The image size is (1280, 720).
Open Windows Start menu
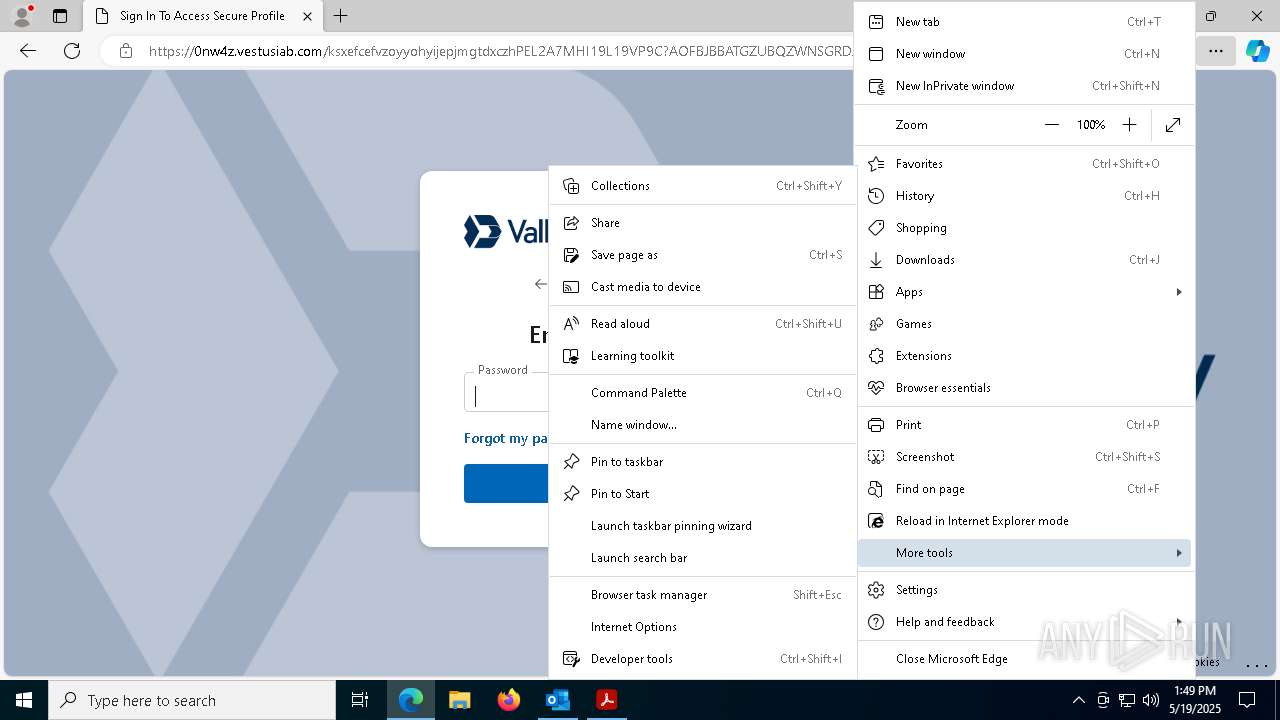24,700
